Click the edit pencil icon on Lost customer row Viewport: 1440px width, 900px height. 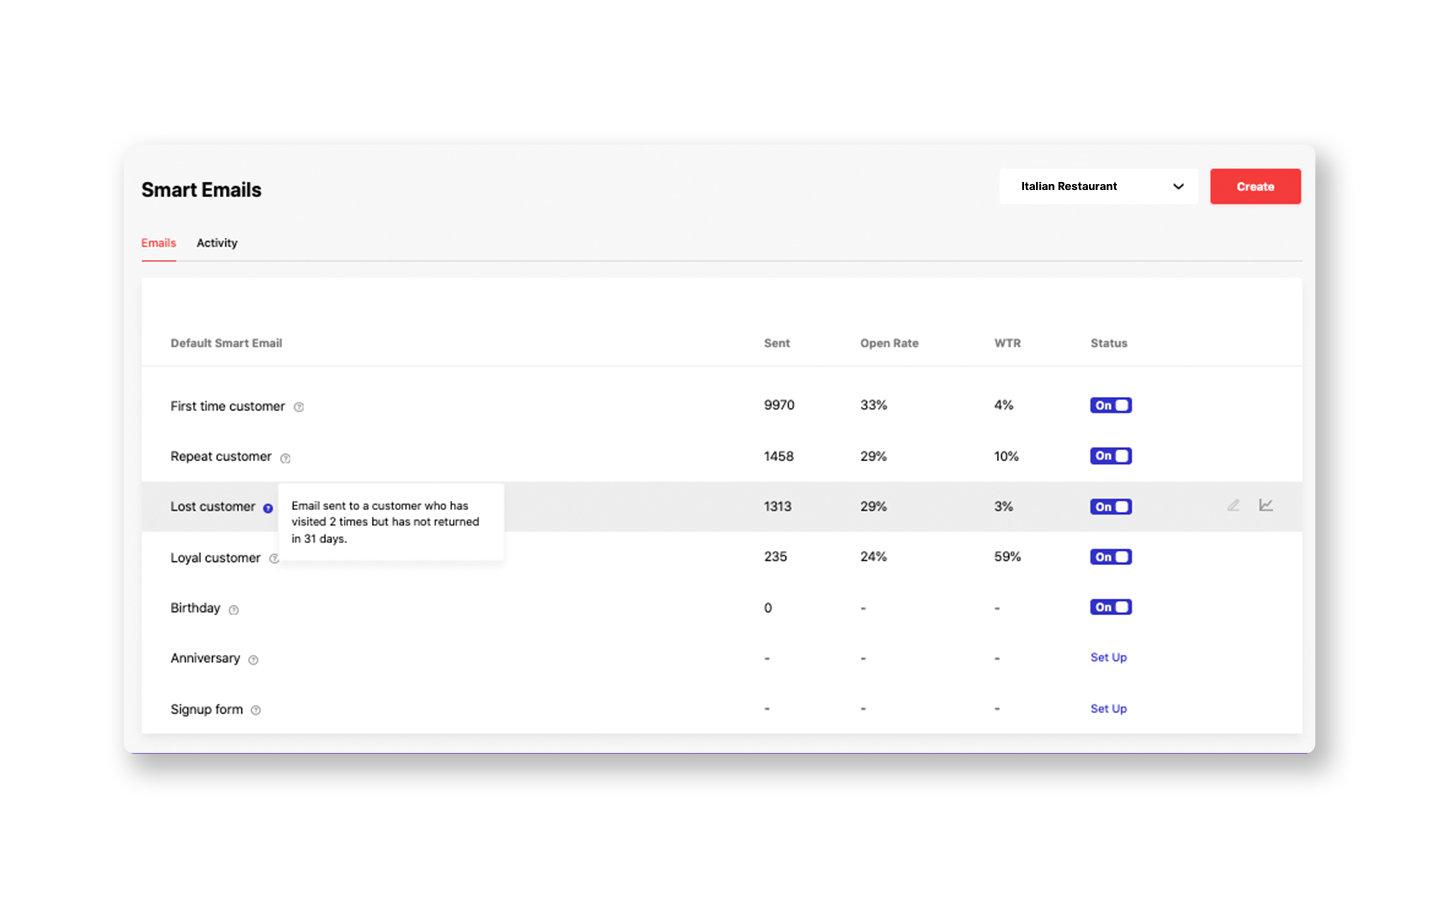click(x=1233, y=506)
